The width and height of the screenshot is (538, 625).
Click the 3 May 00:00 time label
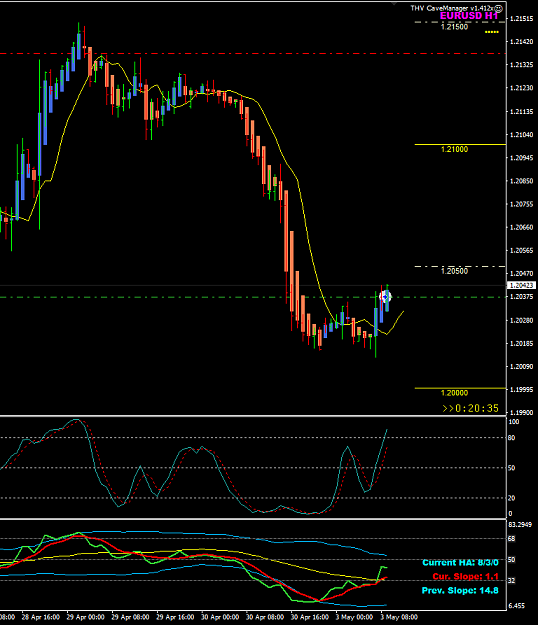point(354,617)
